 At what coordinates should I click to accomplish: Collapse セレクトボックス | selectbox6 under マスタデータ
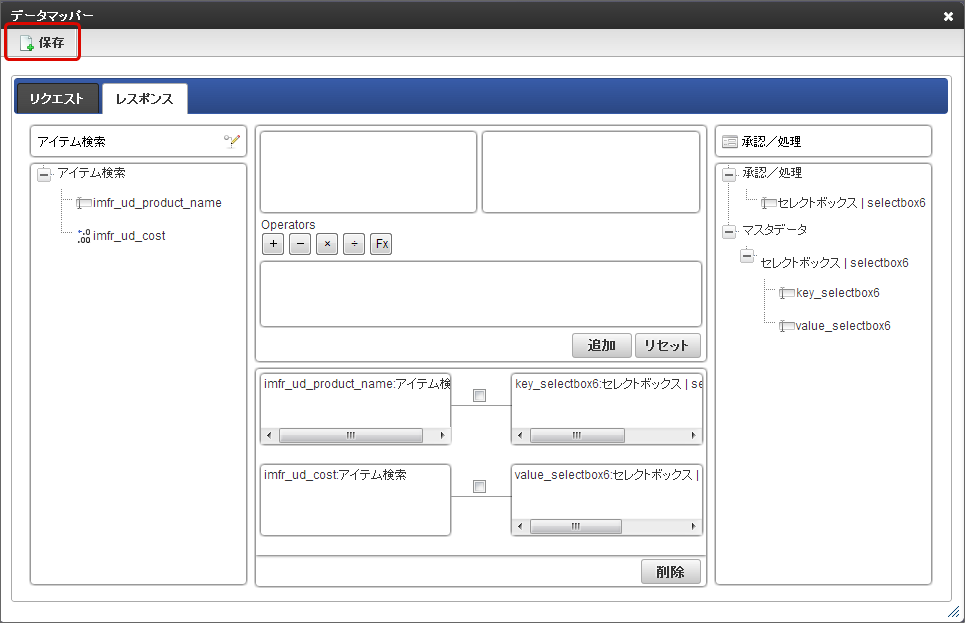point(747,255)
